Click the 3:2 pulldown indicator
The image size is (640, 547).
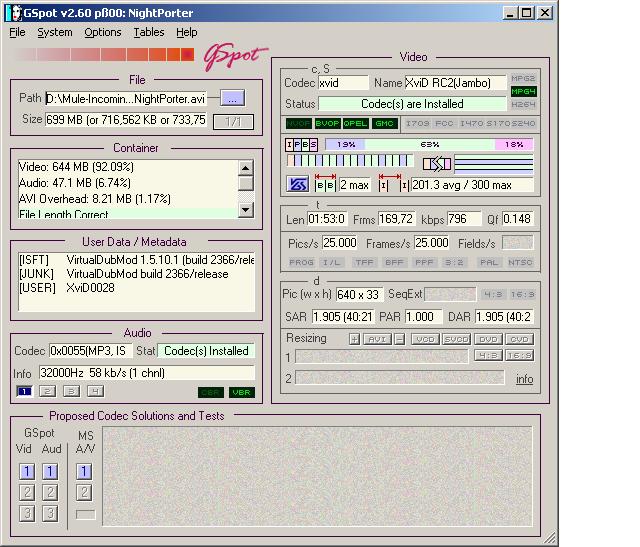[x=454, y=262]
